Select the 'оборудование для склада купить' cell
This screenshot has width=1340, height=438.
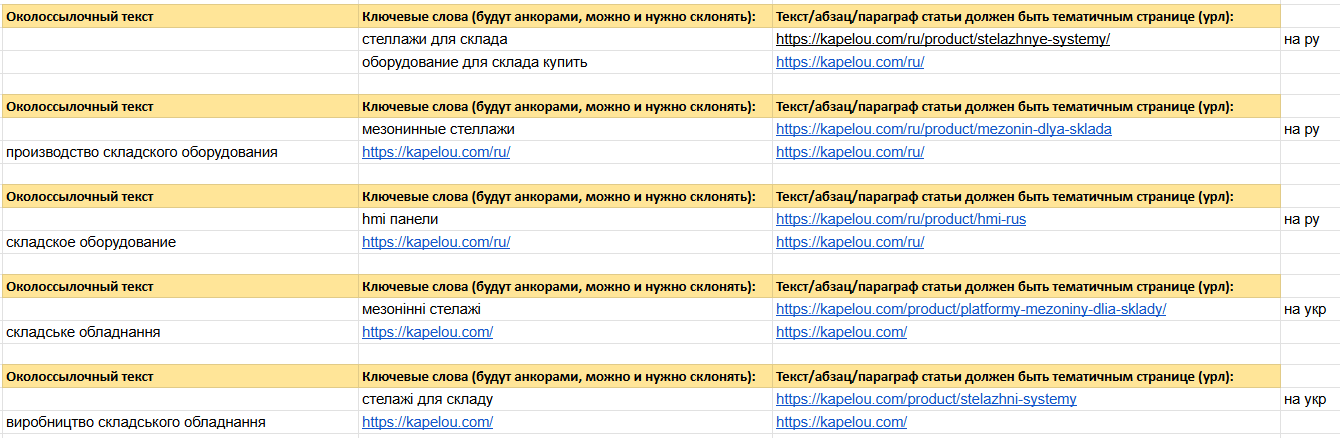[x=564, y=62]
